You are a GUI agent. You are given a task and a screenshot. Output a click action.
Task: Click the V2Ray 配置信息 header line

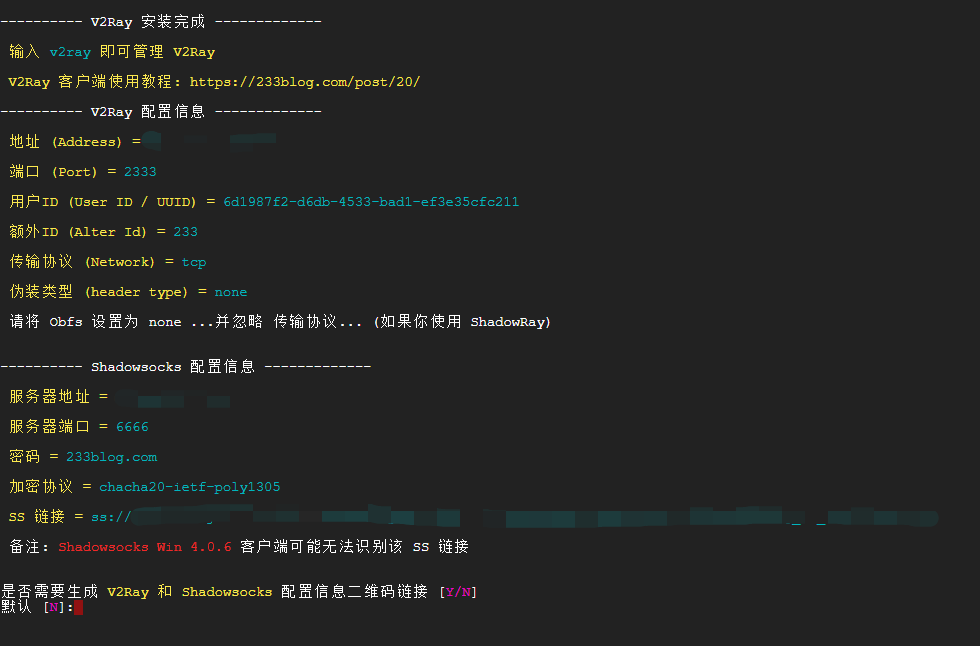click(160, 112)
